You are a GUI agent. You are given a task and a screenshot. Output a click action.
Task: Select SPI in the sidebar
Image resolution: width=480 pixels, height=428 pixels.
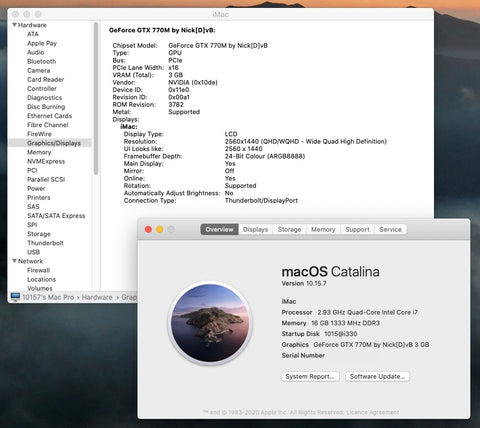(x=32, y=225)
